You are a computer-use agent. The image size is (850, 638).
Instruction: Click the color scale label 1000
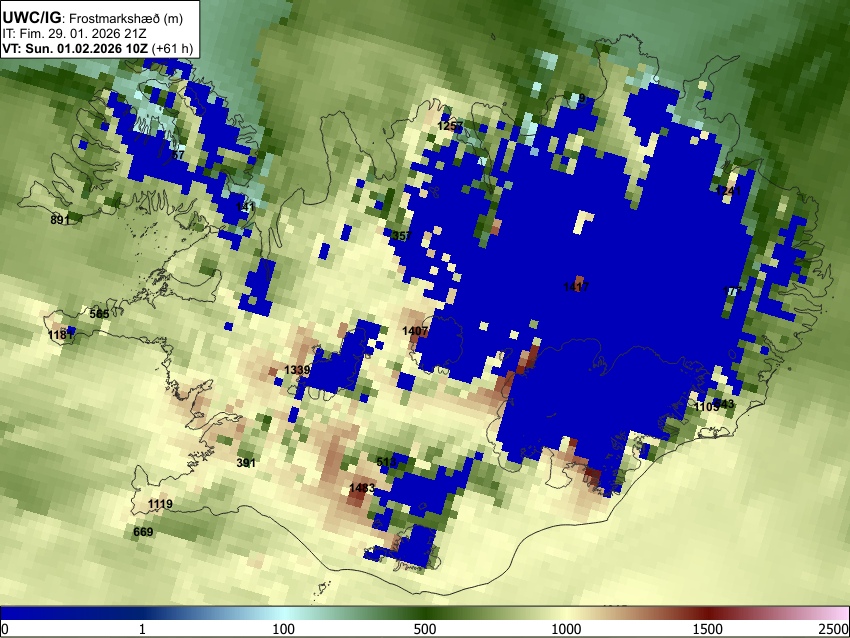click(x=566, y=629)
